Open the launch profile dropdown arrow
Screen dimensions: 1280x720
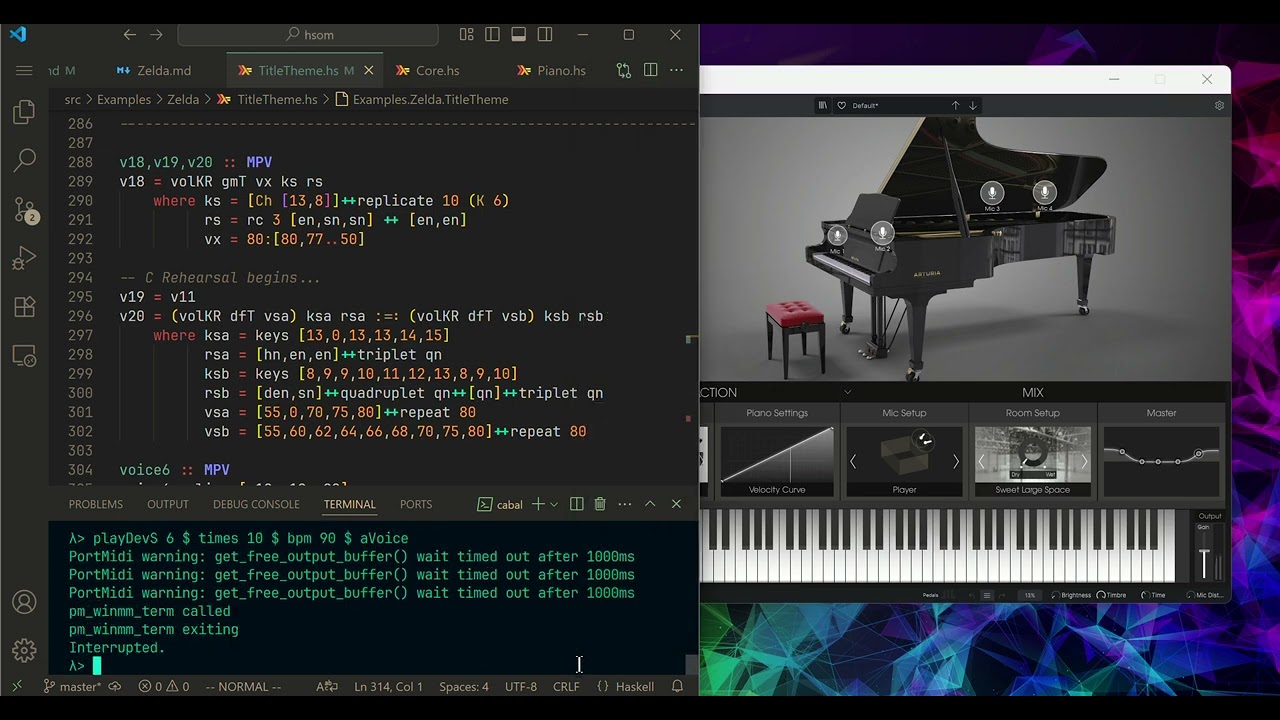pyautogui.click(x=553, y=504)
